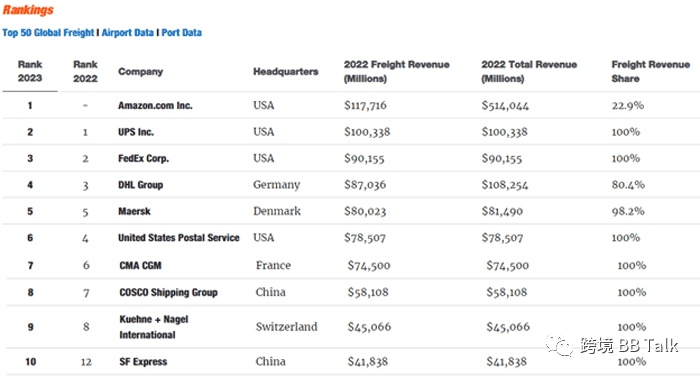This screenshot has width=700, height=377.
Task: Select the Amazon.com Inc. company name
Action: click(155, 106)
